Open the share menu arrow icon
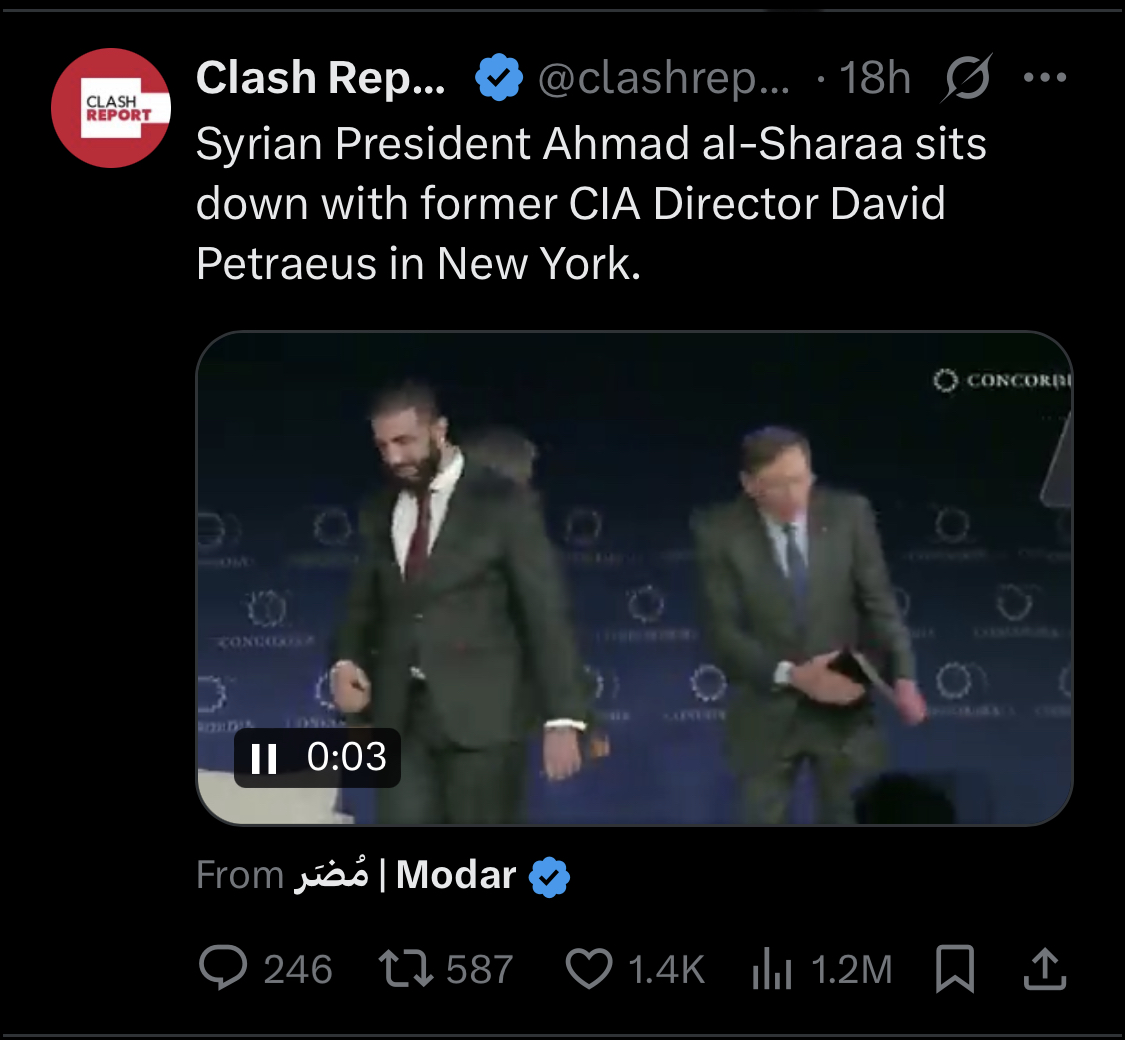The image size is (1125, 1040). [x=1043, y=968]
